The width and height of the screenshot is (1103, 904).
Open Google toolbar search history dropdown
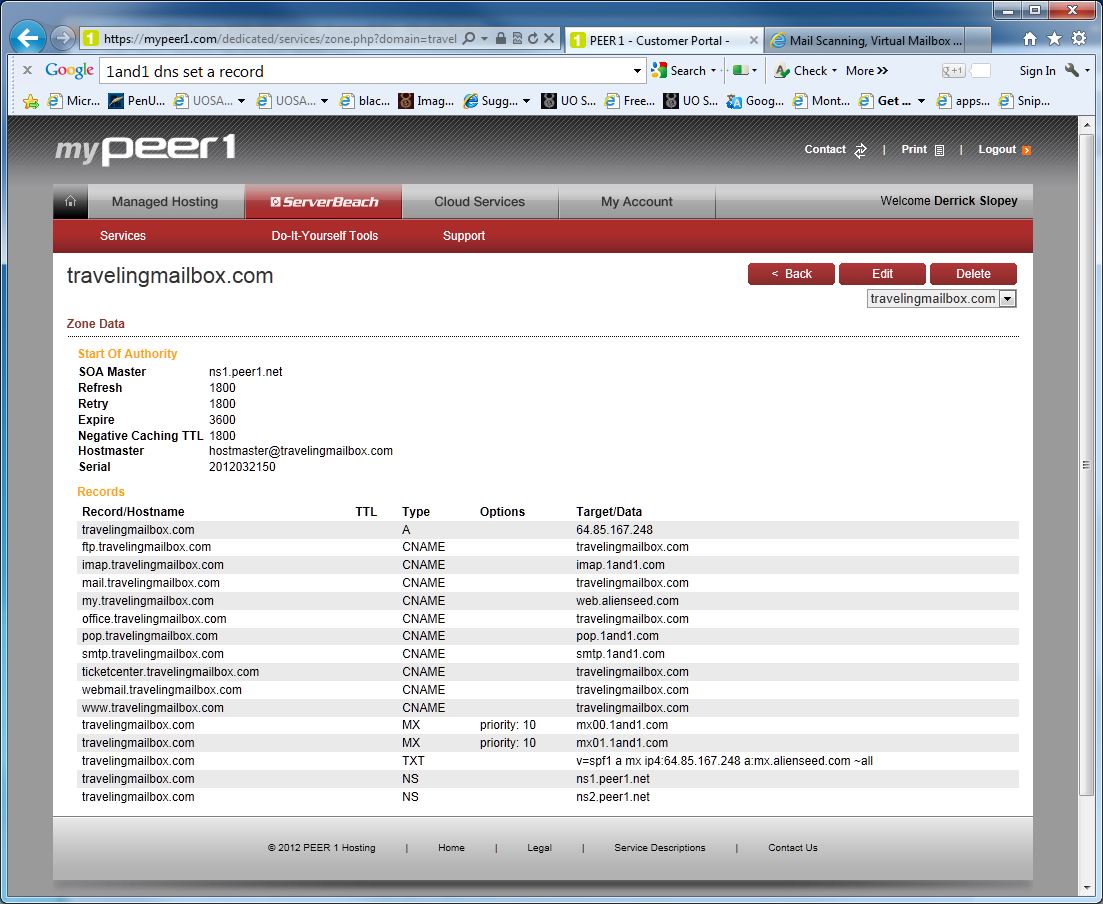[637, 71]
